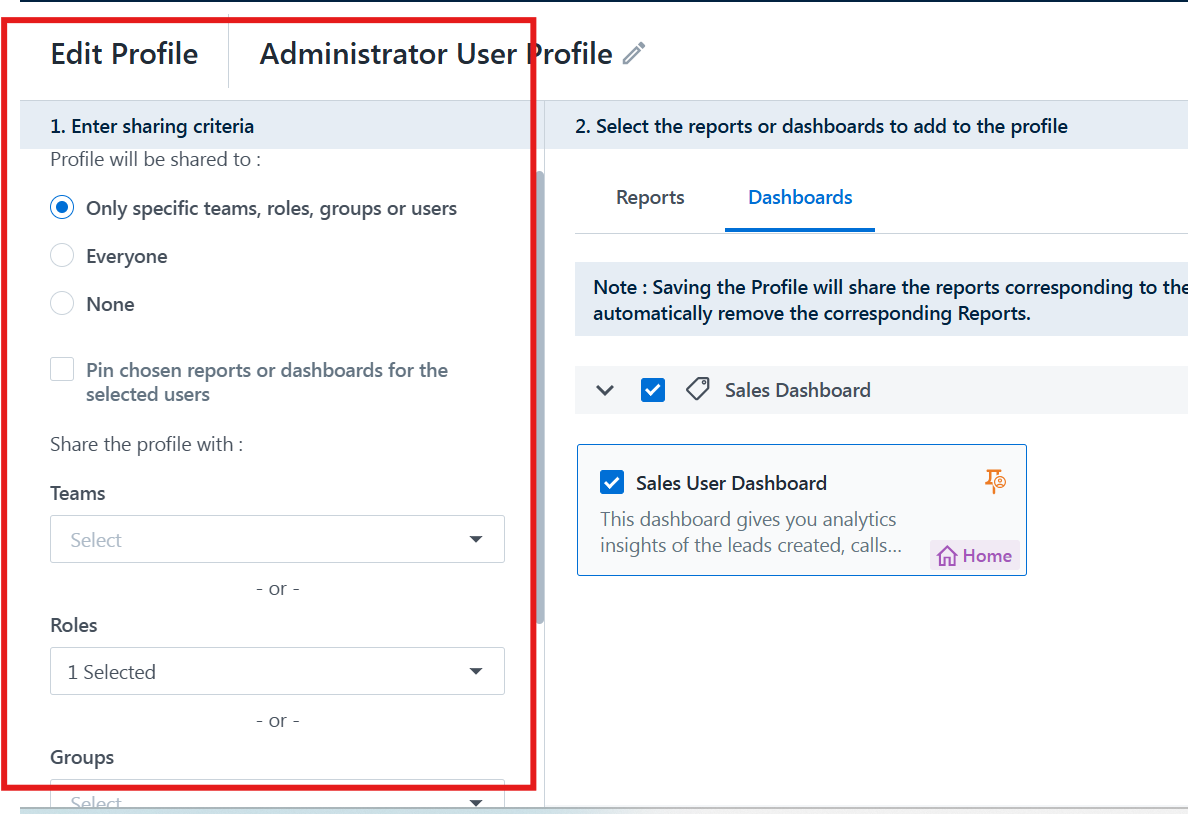Open the Dashboards tab

click(800, 198)
